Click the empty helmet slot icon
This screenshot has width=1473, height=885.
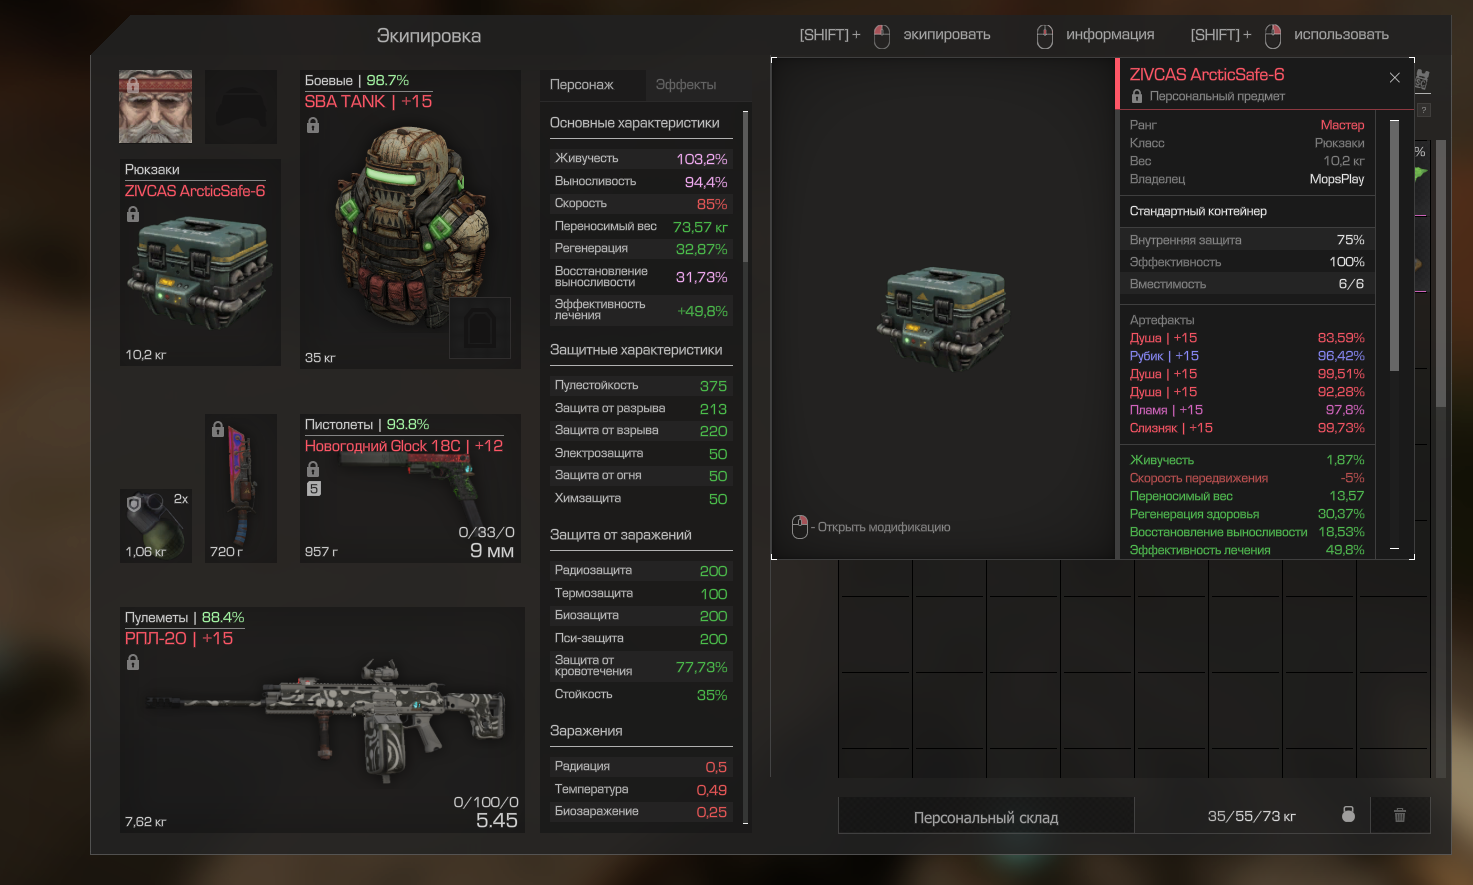241,106
